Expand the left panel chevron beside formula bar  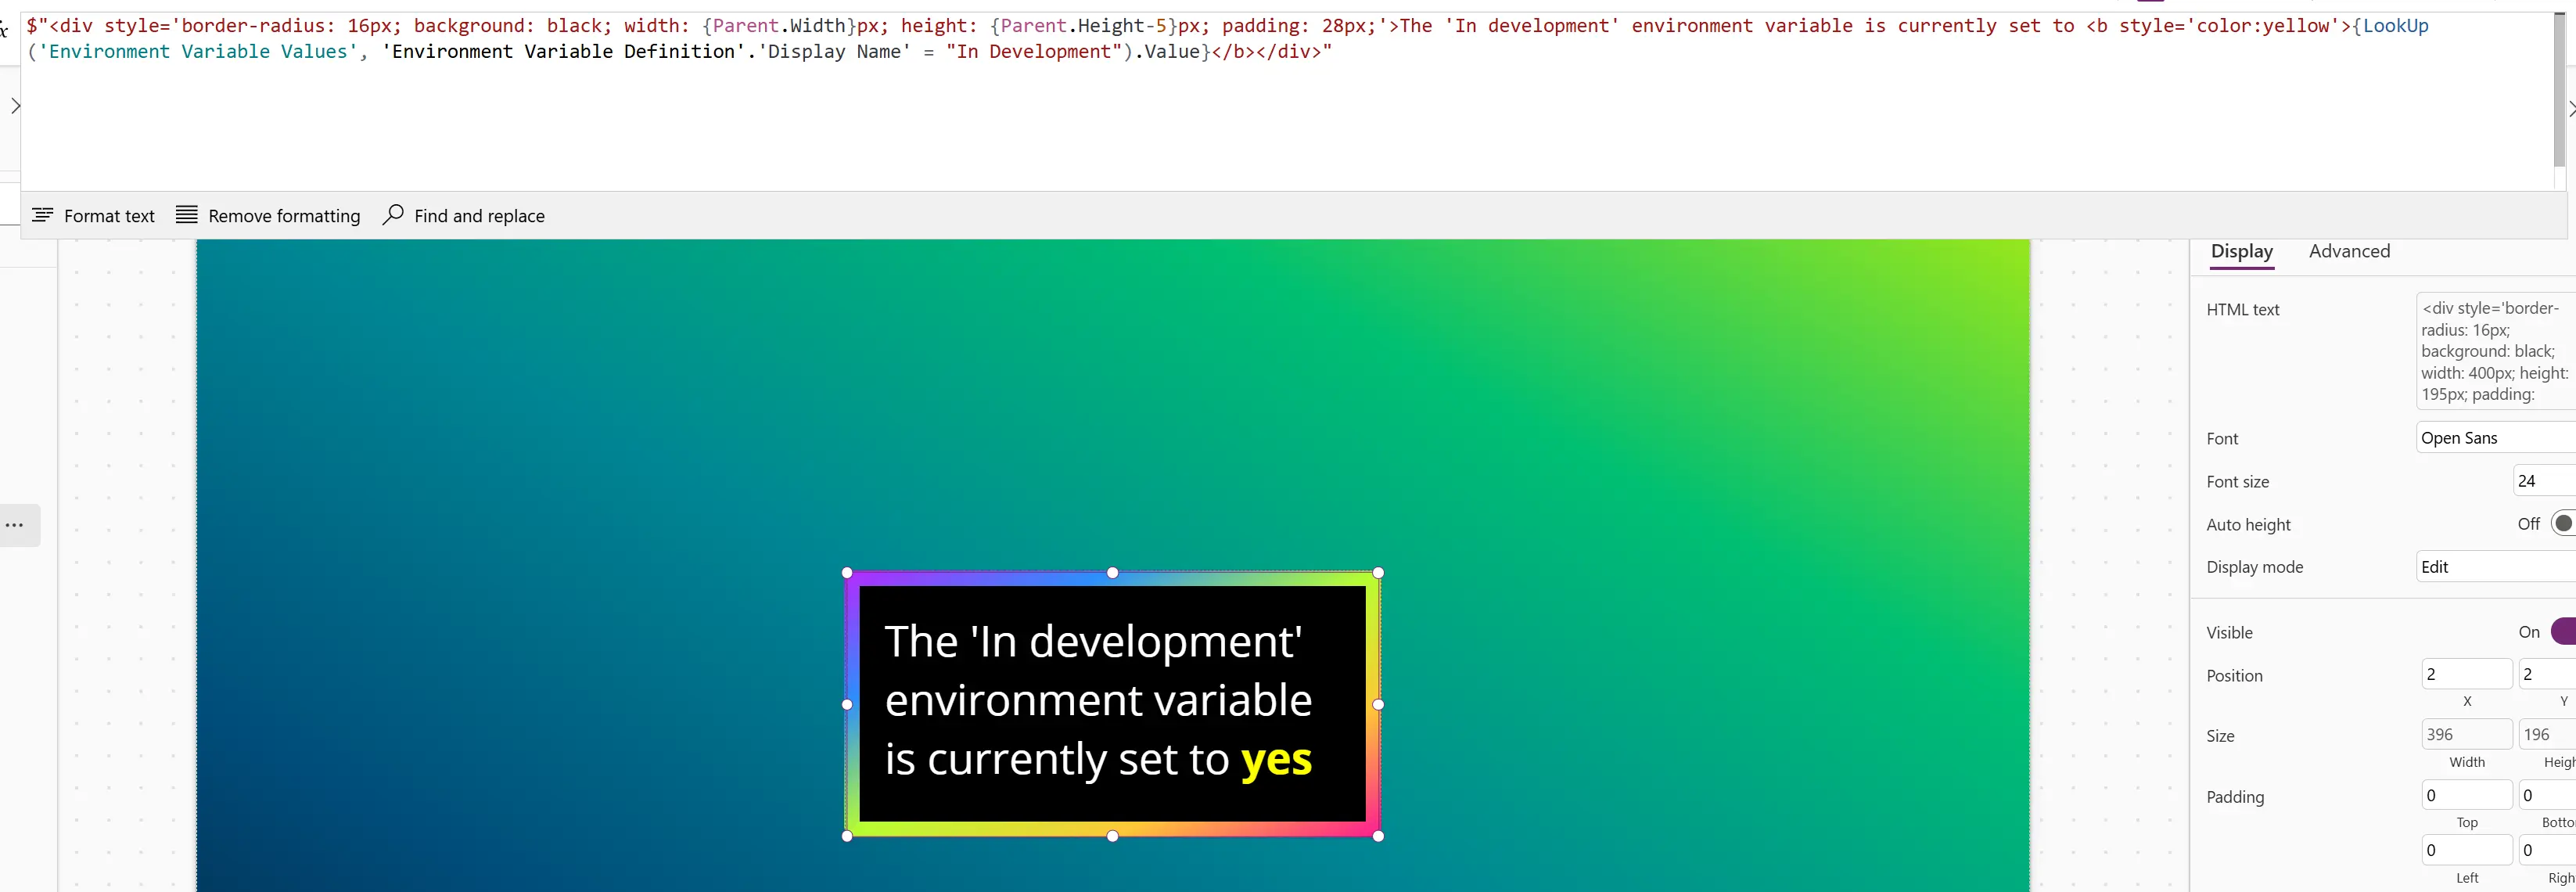coord(15,106)
